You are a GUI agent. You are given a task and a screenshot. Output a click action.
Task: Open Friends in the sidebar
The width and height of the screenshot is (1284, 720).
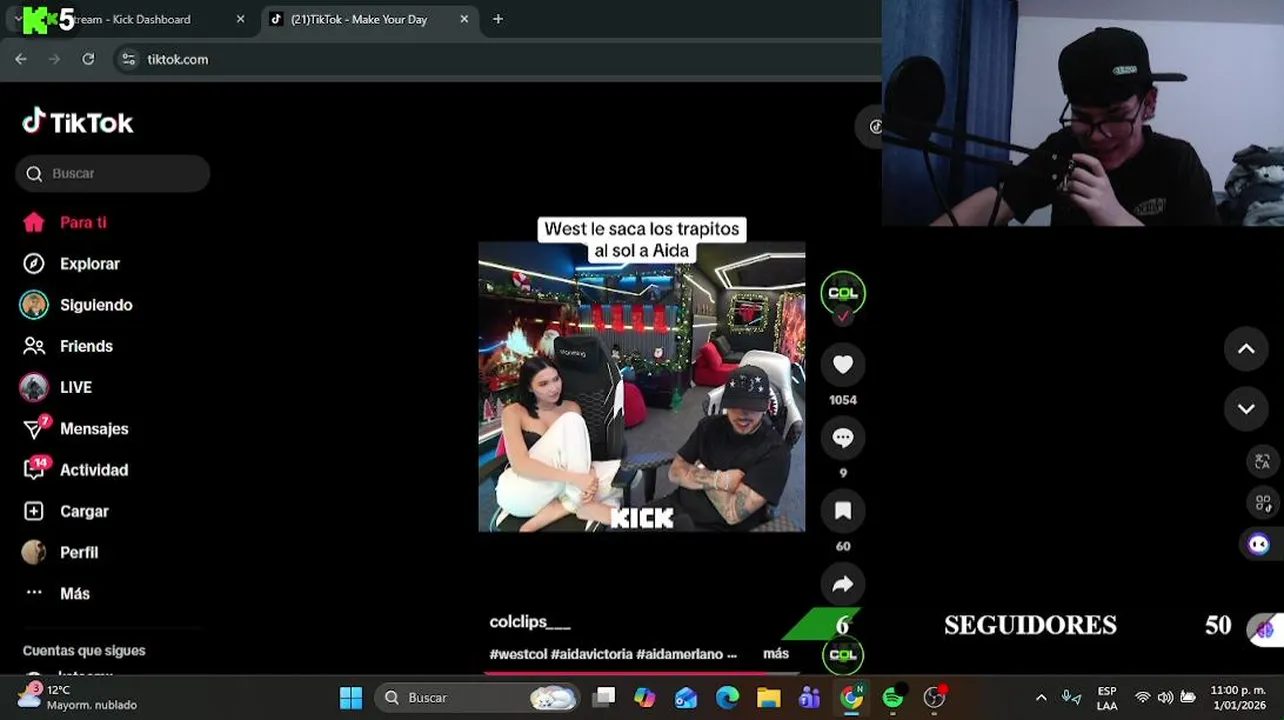click(x=68, y=346)
